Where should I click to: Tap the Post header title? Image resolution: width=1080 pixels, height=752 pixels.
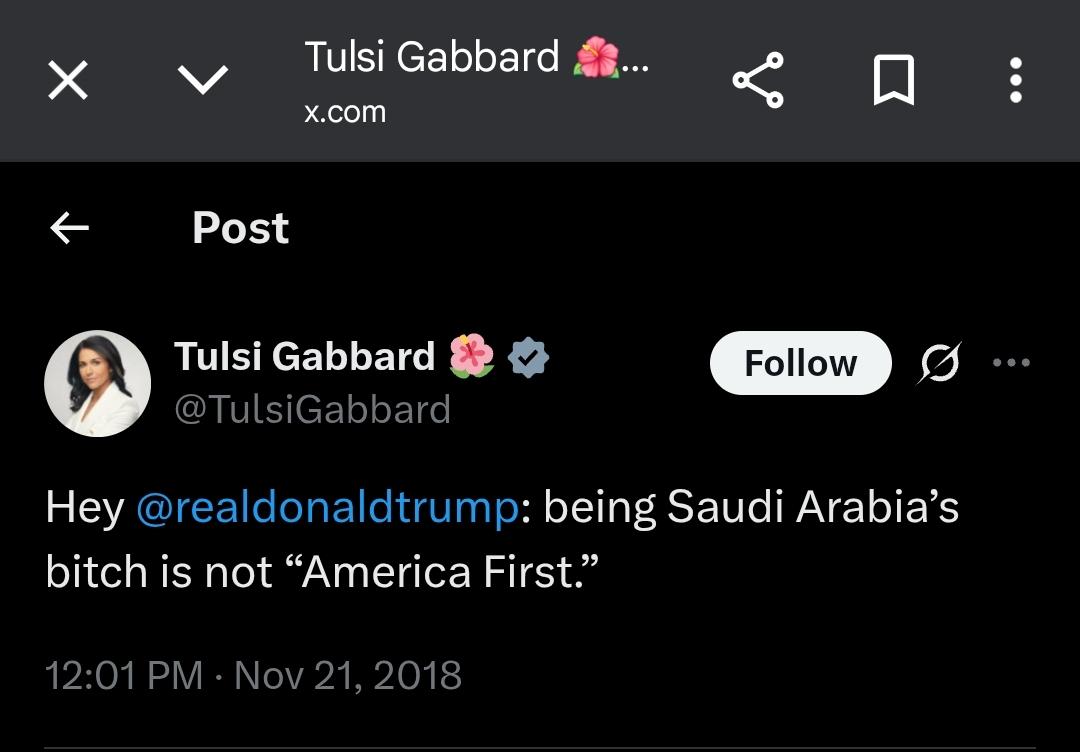coord(240,228)
